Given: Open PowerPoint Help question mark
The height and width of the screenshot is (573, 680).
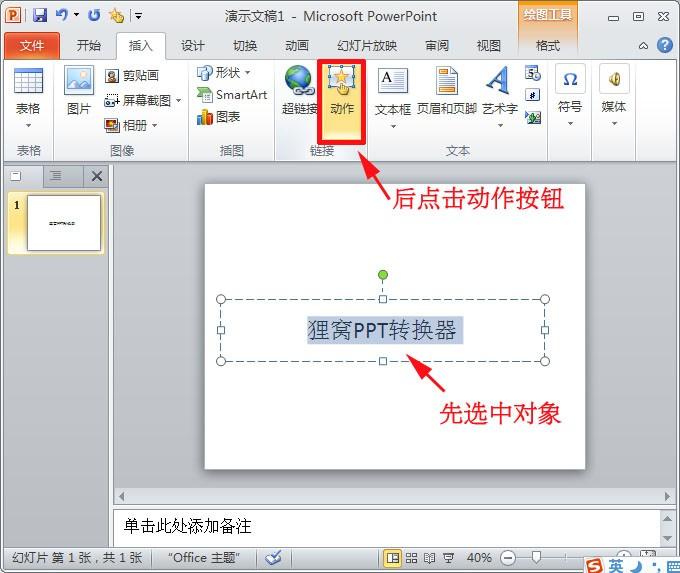Looking at the screenshot, I should [x=665, y=45].
